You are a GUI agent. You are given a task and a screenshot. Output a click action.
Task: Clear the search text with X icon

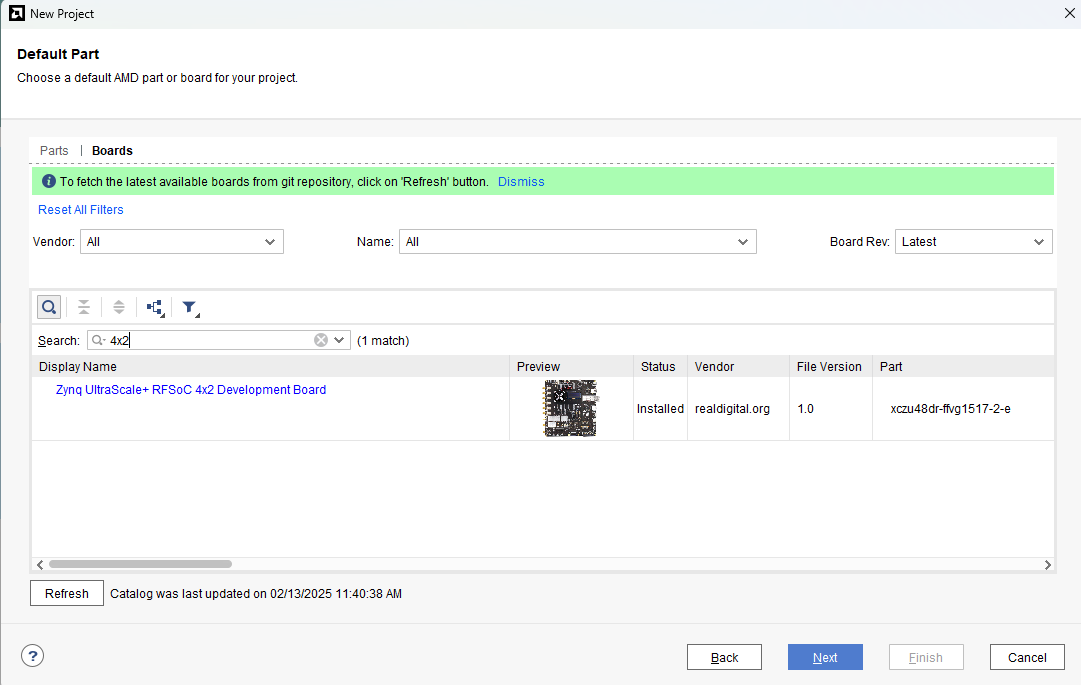(321, 340)
